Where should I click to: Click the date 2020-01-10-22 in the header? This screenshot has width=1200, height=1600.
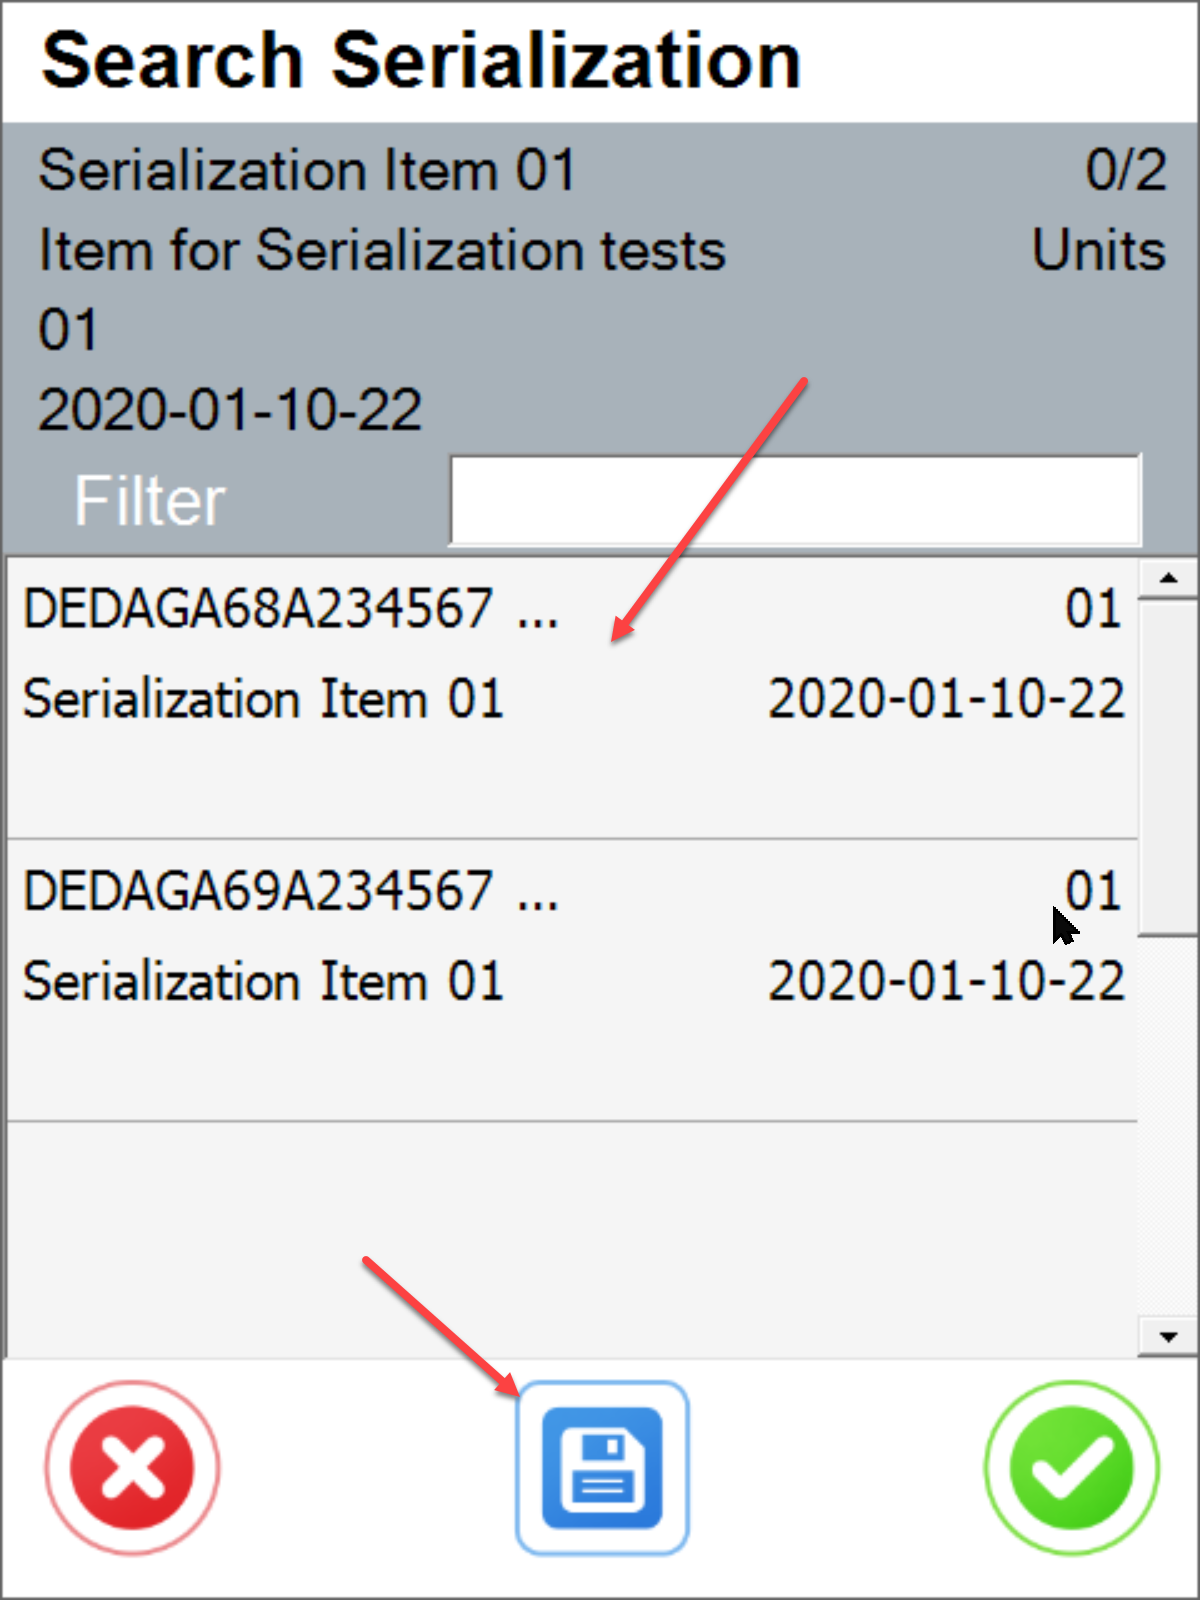point(232,408)
